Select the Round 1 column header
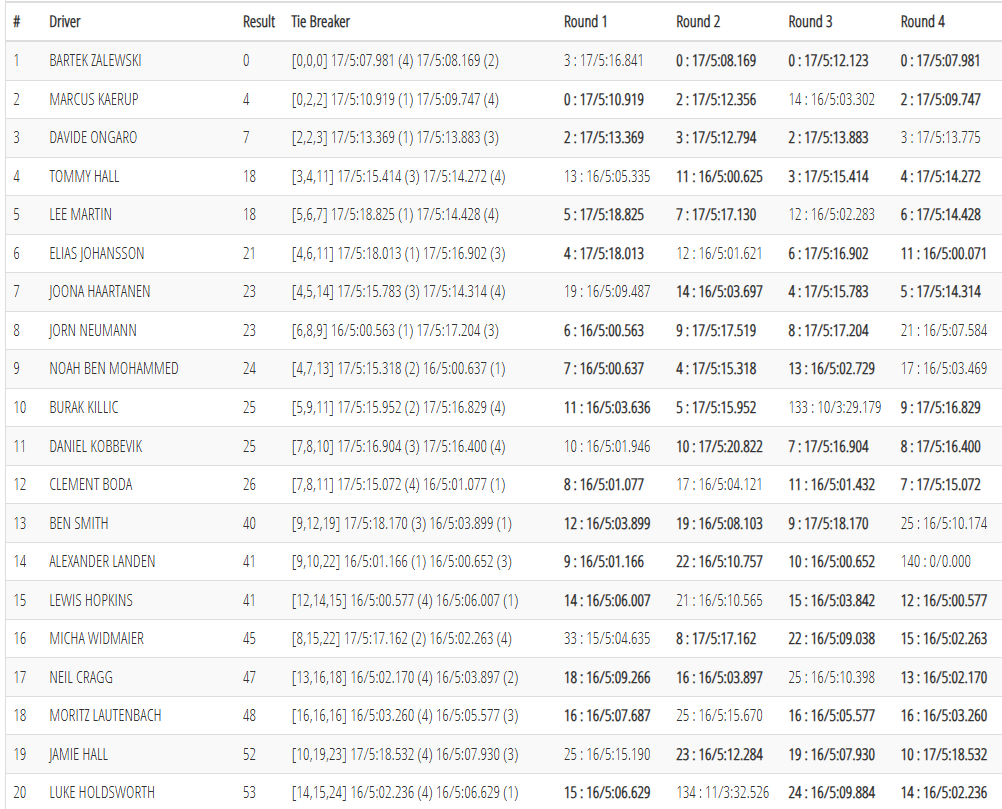This screenshot has width=1002, height=809. point(585,21)
